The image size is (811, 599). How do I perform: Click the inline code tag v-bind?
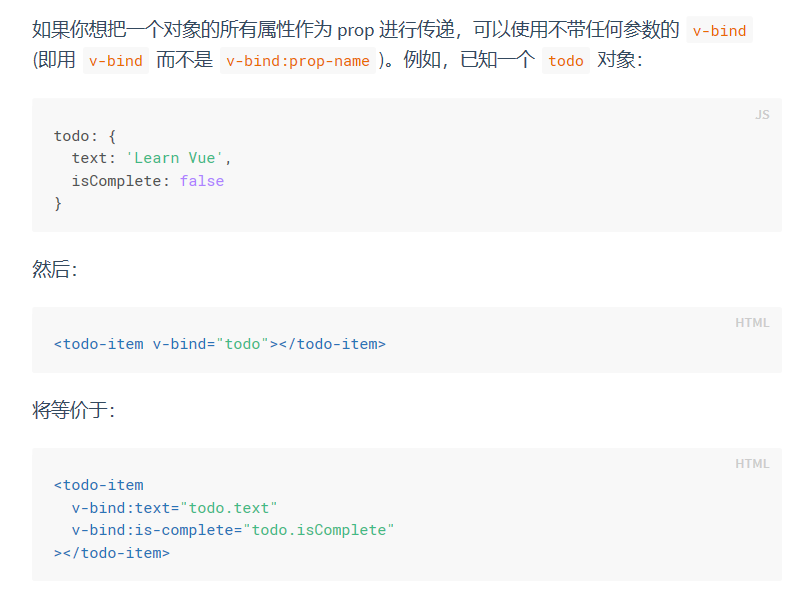pos(719,31)
